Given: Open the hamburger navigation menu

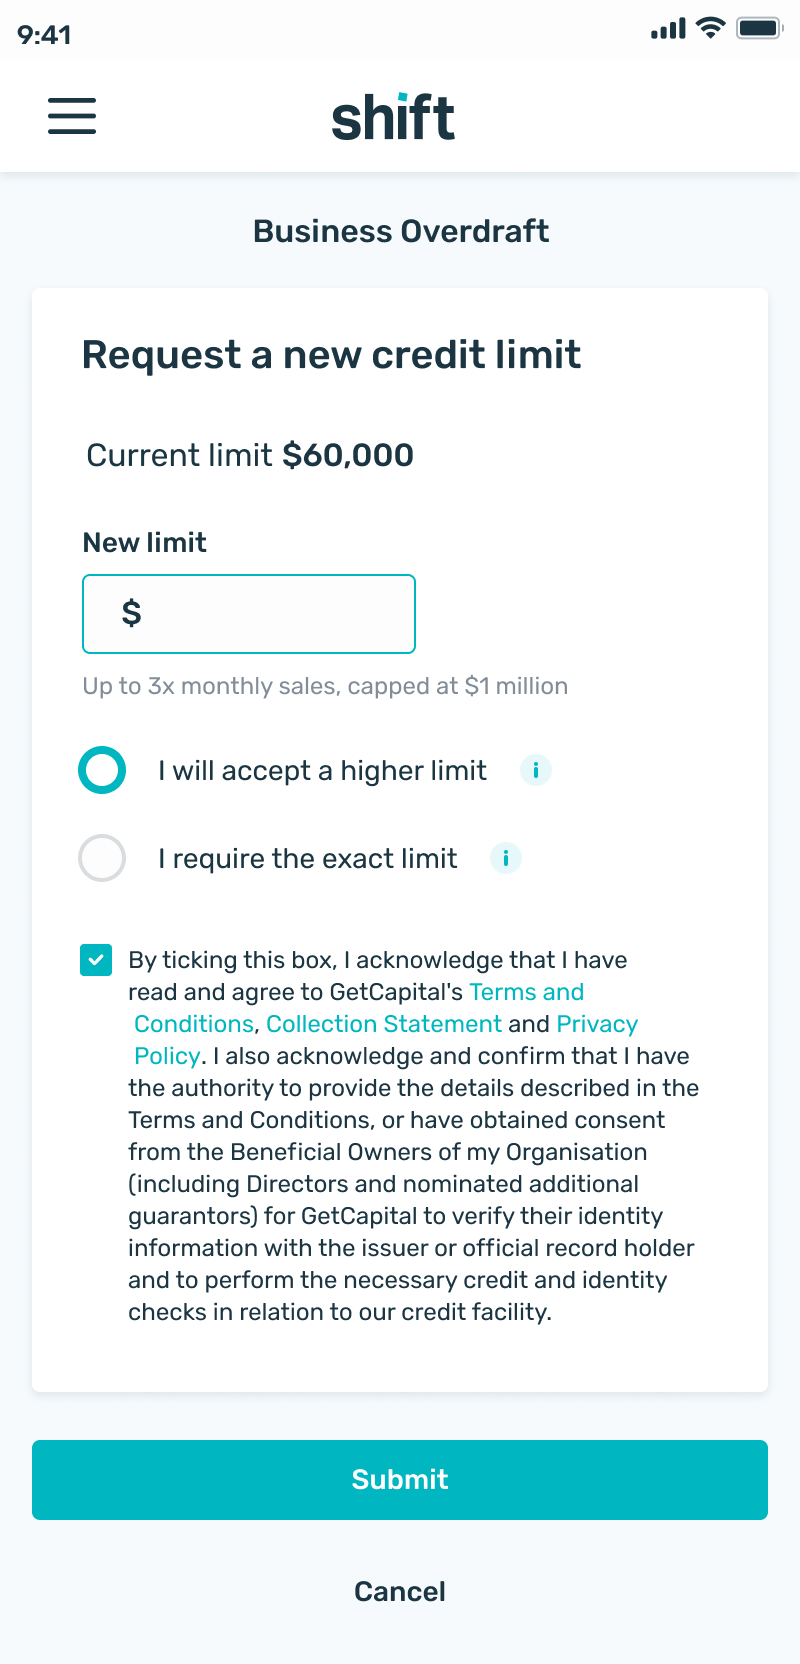Looking at the screenshot, I should pyautogui.click(x=72, y=116).
